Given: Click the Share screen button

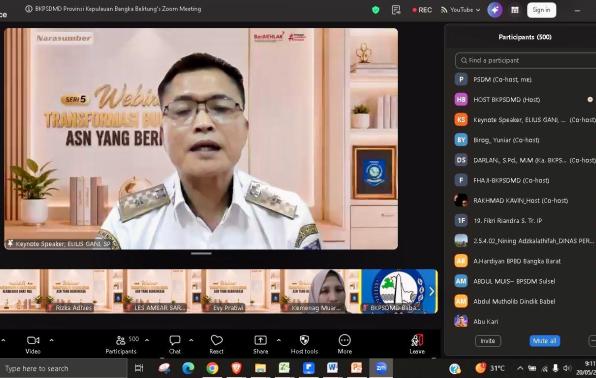Looking at the screenshot, I should [x=261, y=345].
